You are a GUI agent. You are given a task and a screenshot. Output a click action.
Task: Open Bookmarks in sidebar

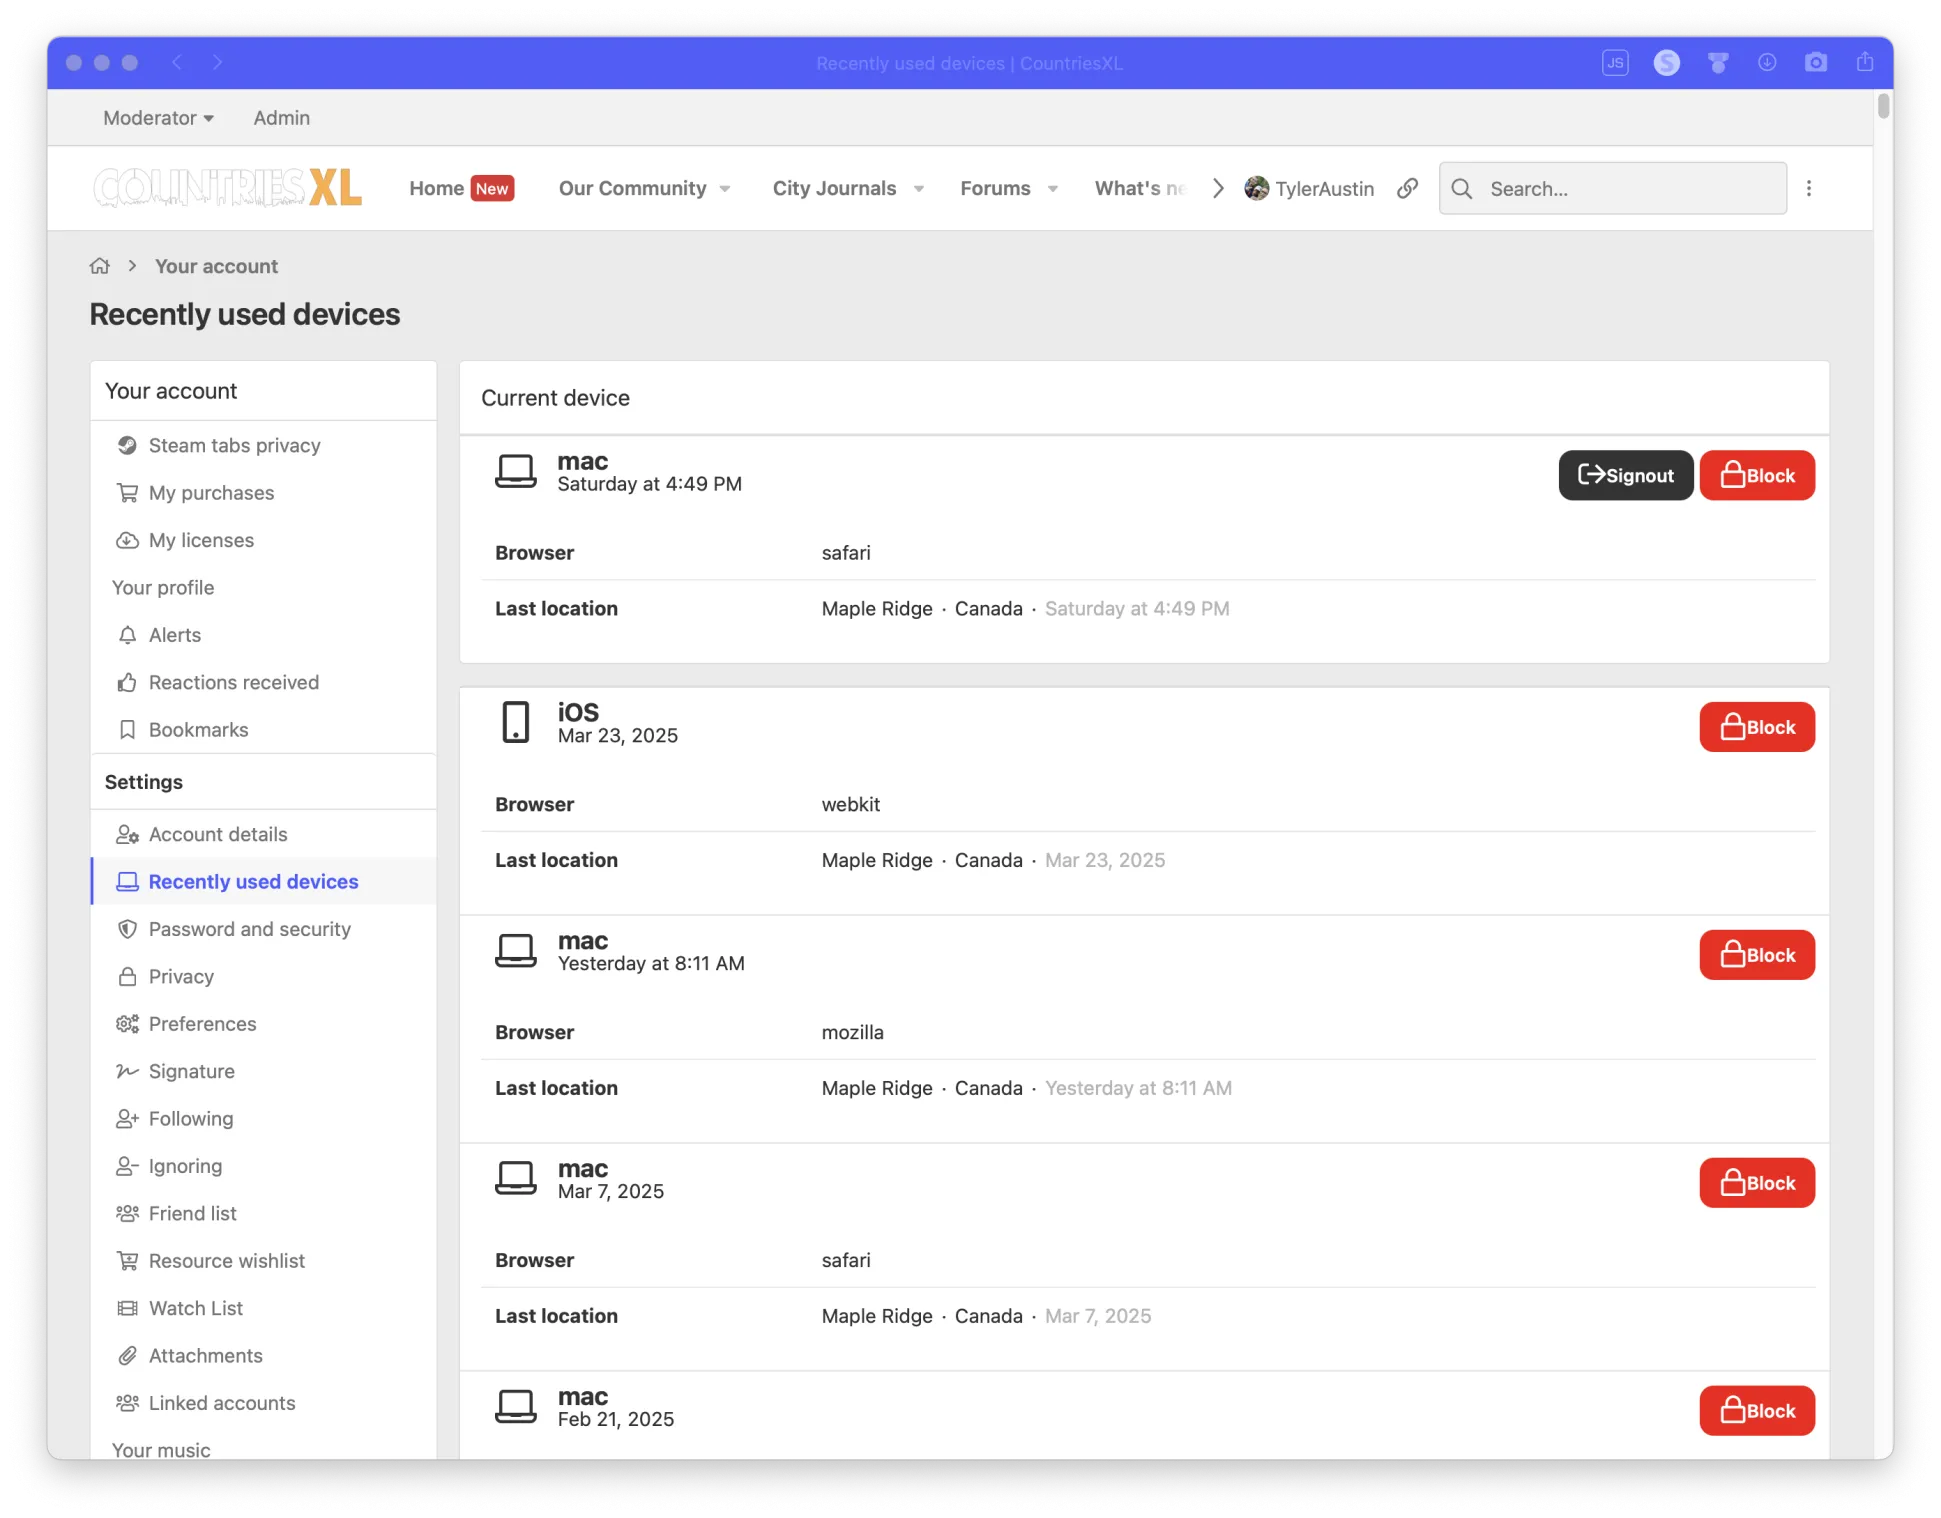click(x=263, y=730)
